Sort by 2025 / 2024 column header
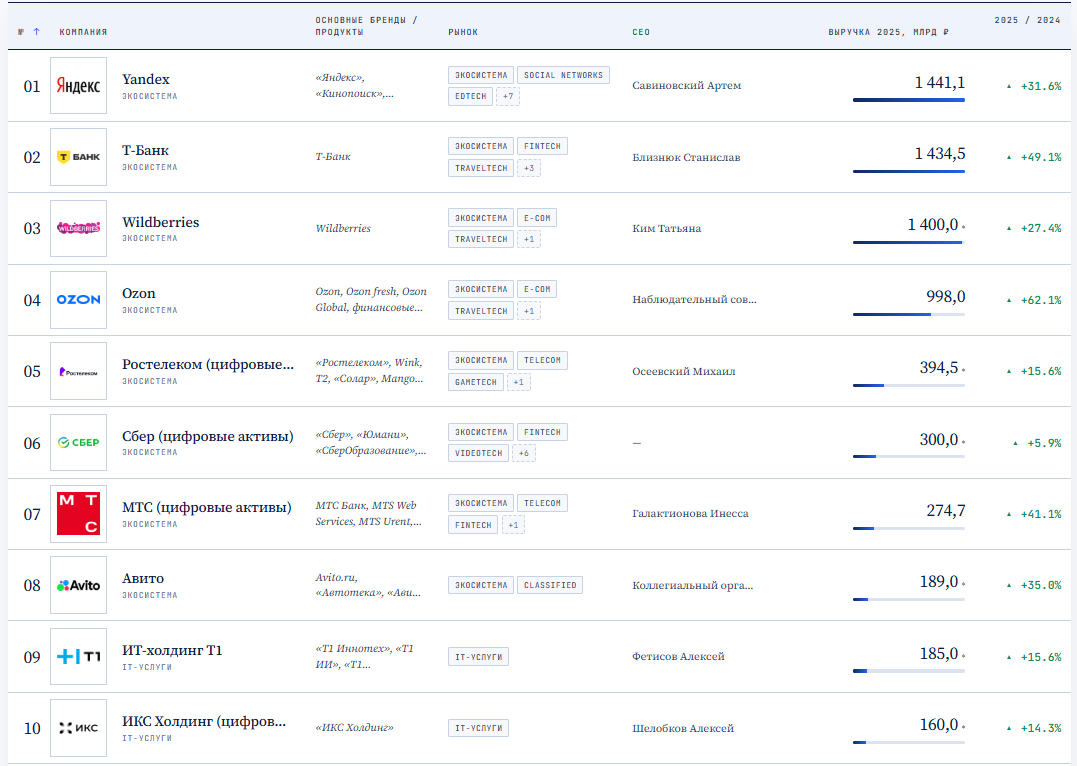 pos(1028,20)
